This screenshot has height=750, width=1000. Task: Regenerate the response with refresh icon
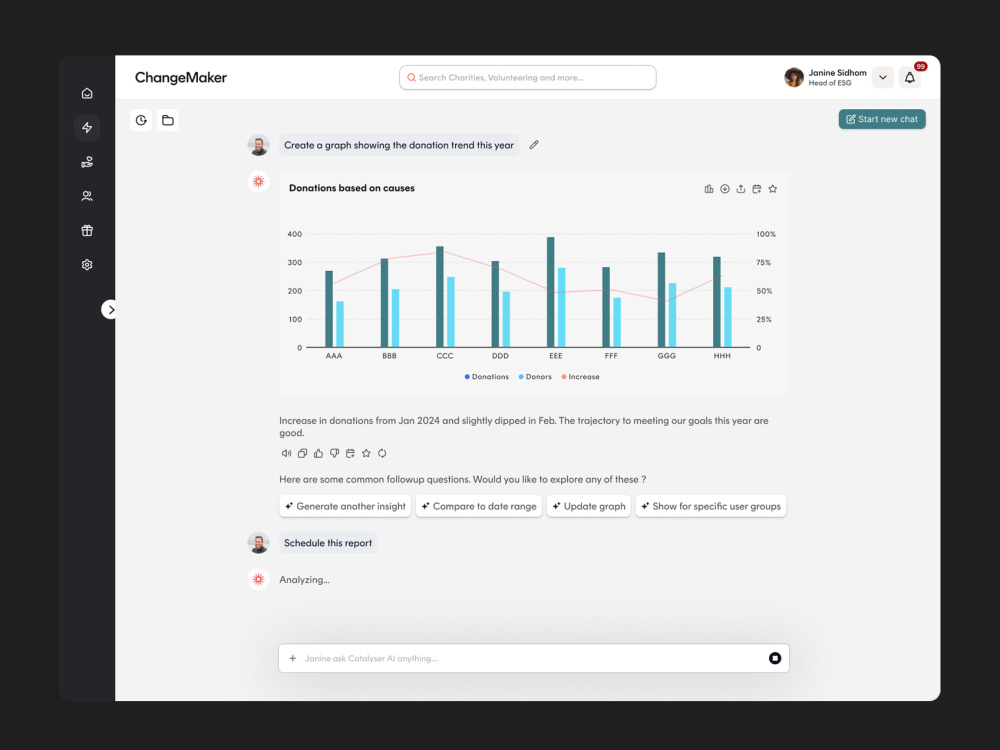382,453
